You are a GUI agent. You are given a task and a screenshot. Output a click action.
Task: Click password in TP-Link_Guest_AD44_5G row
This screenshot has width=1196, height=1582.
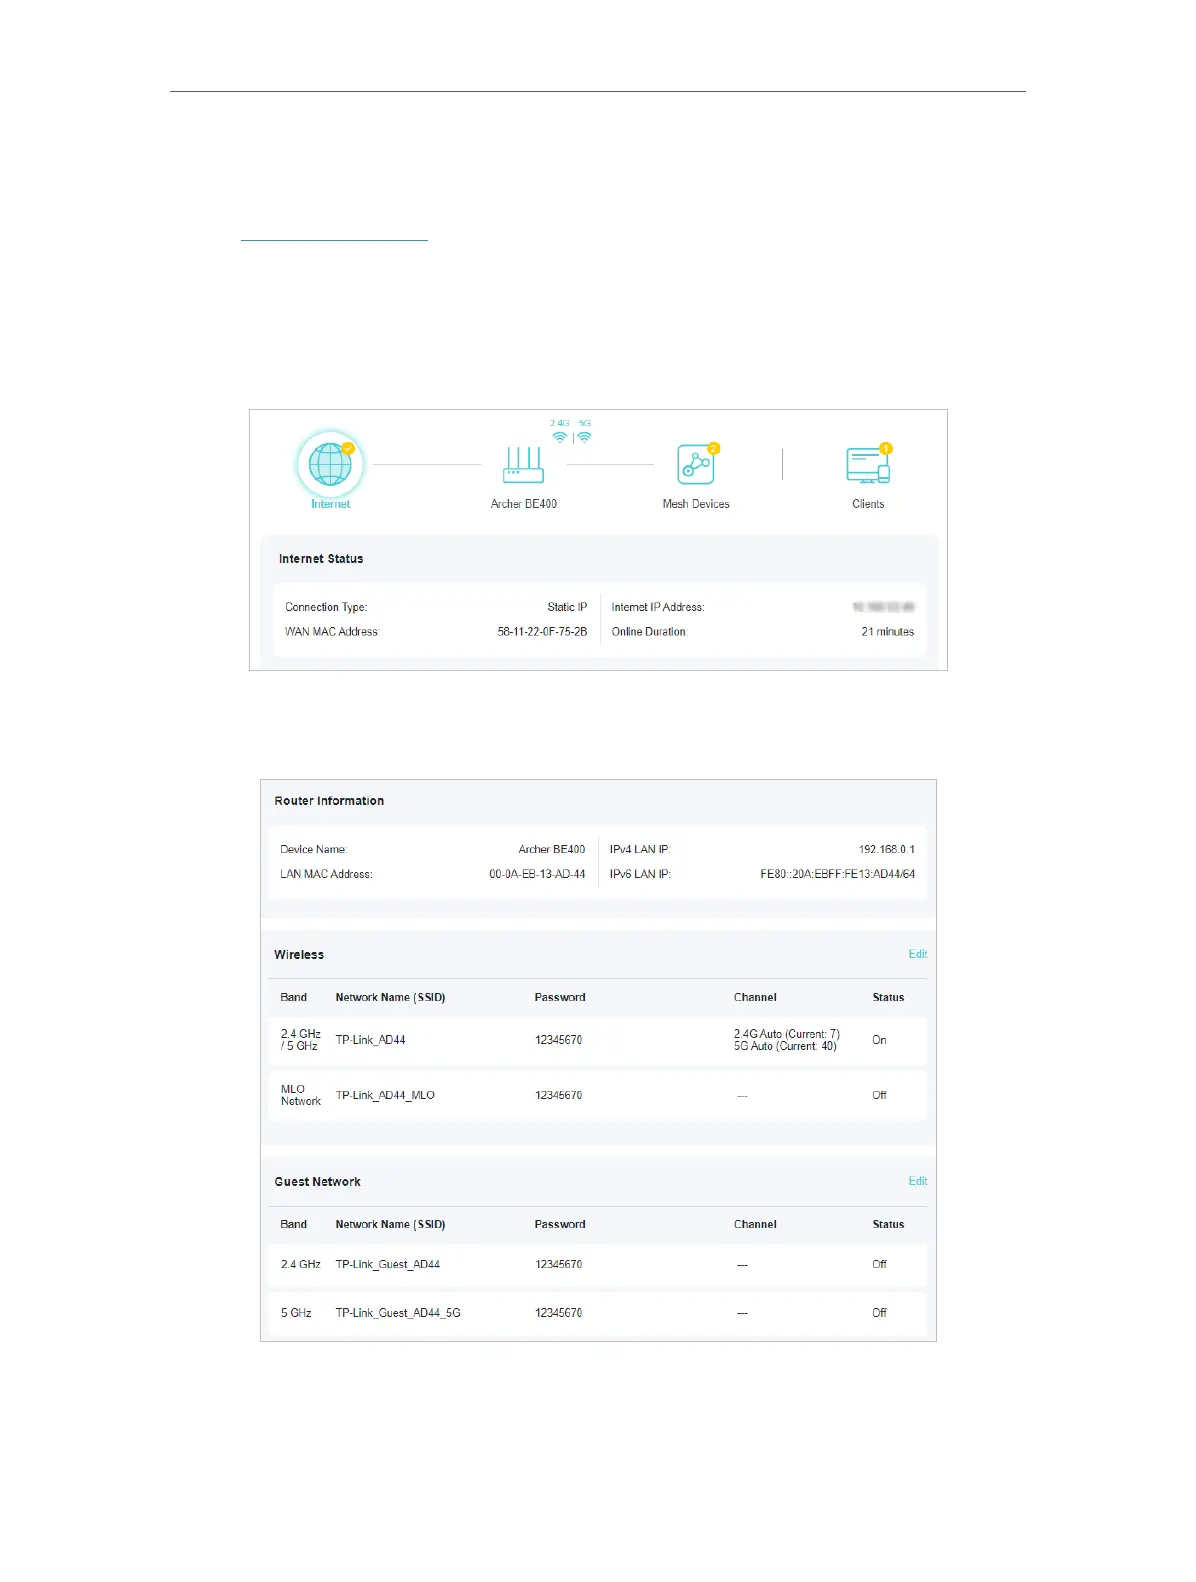[x=558, y=1313]
